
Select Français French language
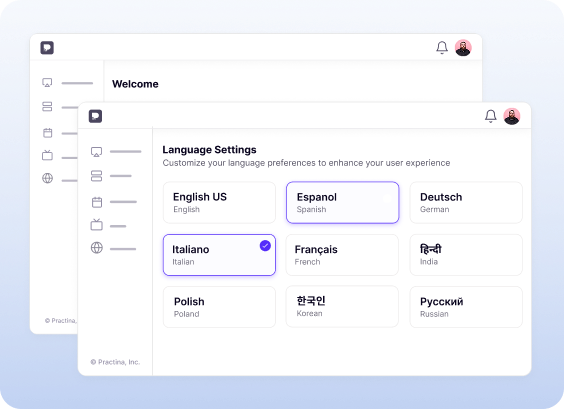342,255
